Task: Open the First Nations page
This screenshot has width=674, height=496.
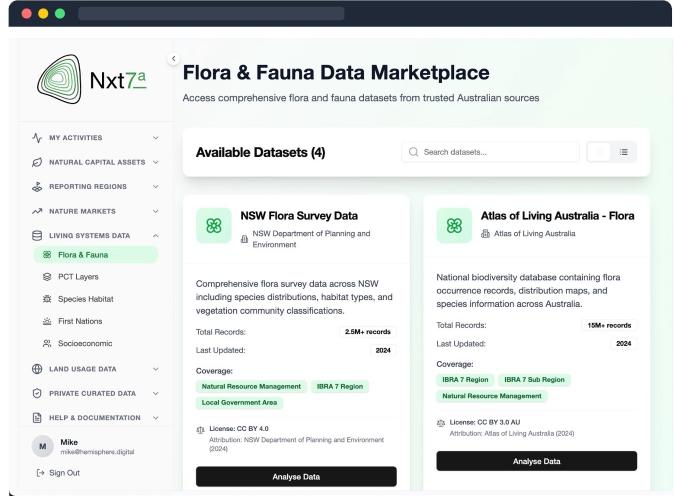Action: [96, 321]
